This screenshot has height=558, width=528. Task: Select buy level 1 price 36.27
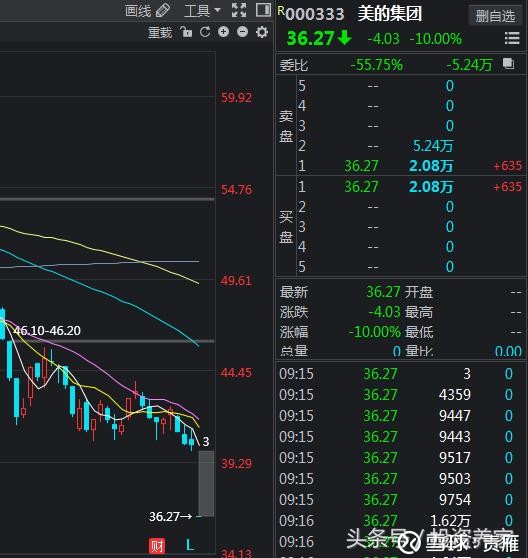(361, 186)
